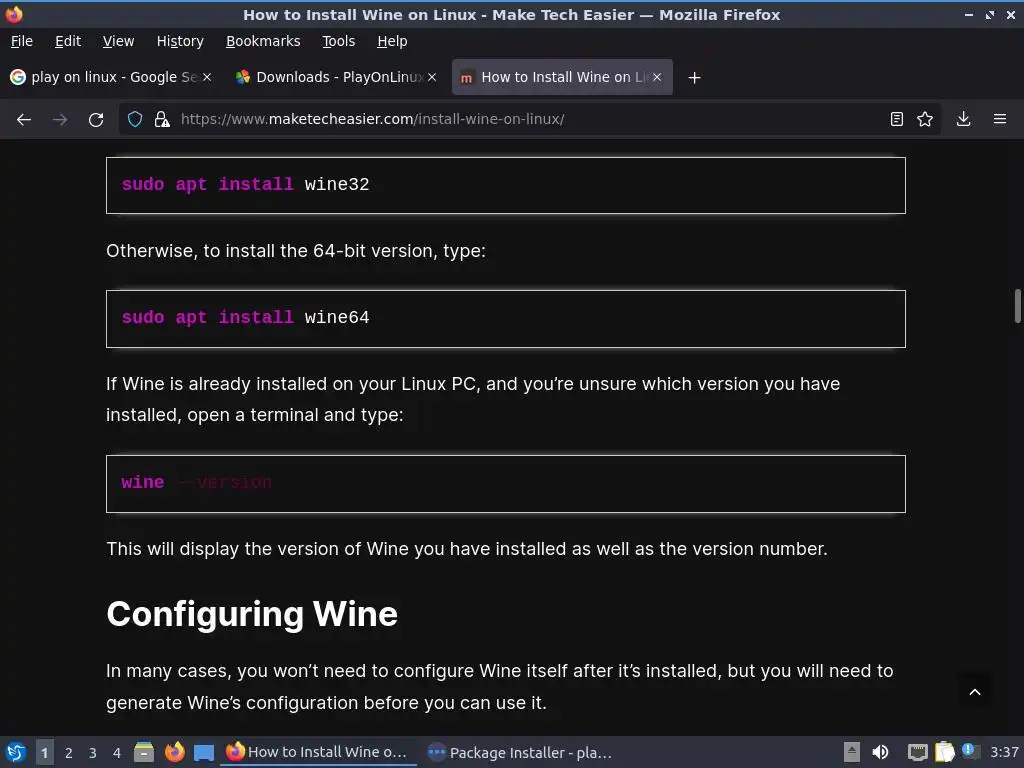
Task: Open the file manager from taskbar
Action: [144, 752]
